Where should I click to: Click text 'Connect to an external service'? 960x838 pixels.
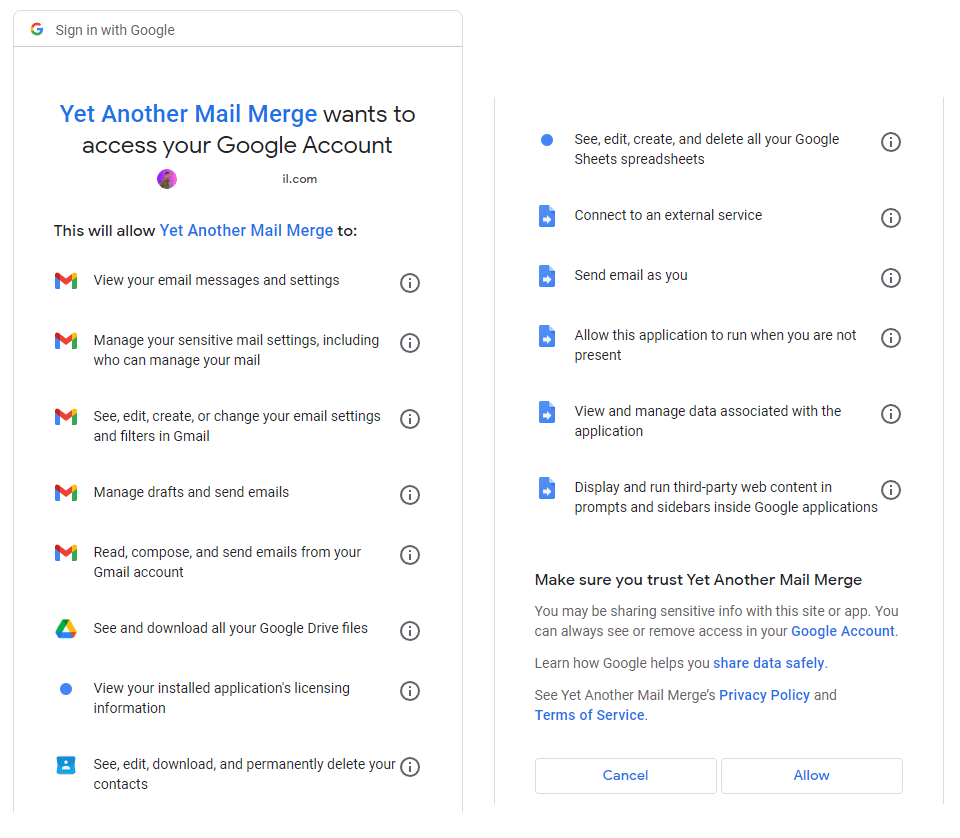(669, 215)
